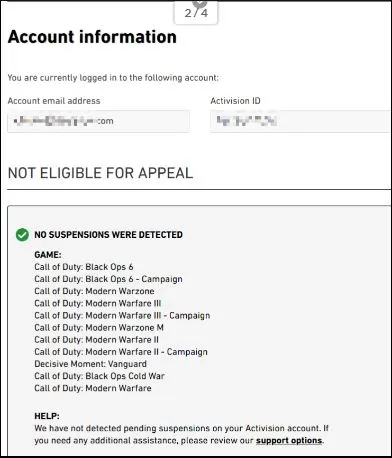The image size is (392, 458).
Task: Select Black Ops 6 - Campaign entry
Action: click(x=108, y=279)
